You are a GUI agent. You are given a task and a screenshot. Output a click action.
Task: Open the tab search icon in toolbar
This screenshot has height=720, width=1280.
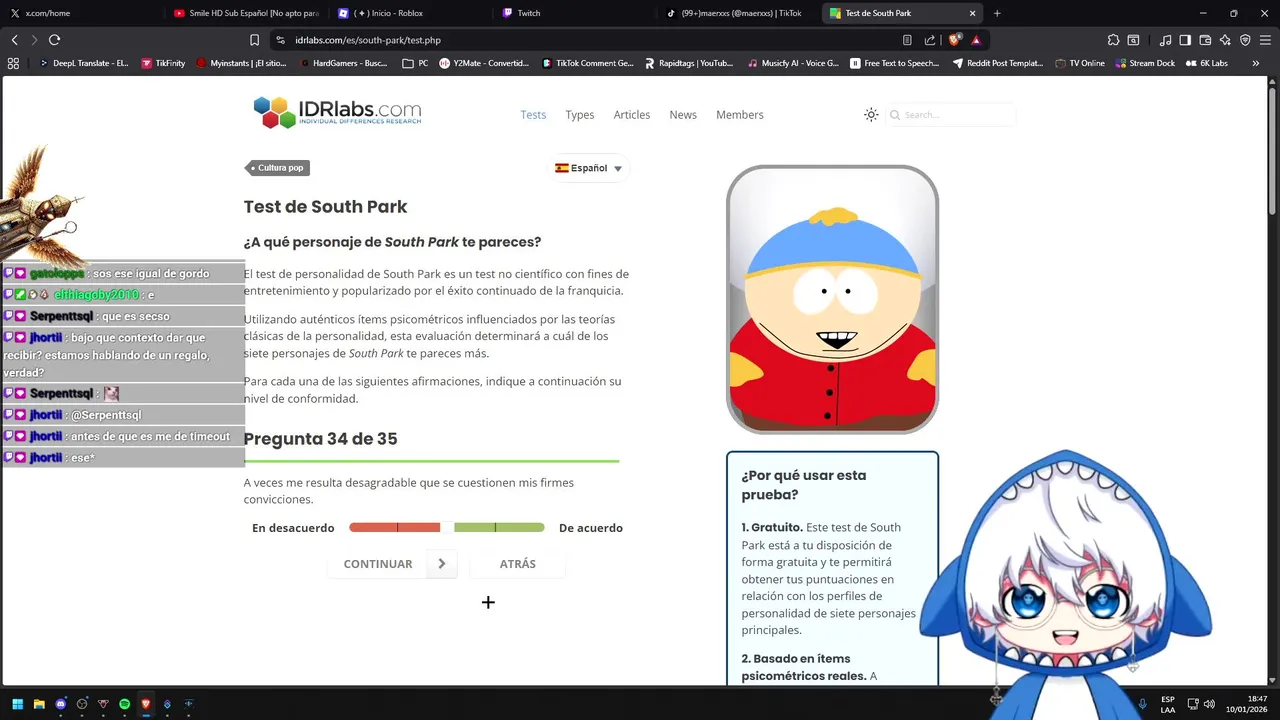[x=1133, y=40]
